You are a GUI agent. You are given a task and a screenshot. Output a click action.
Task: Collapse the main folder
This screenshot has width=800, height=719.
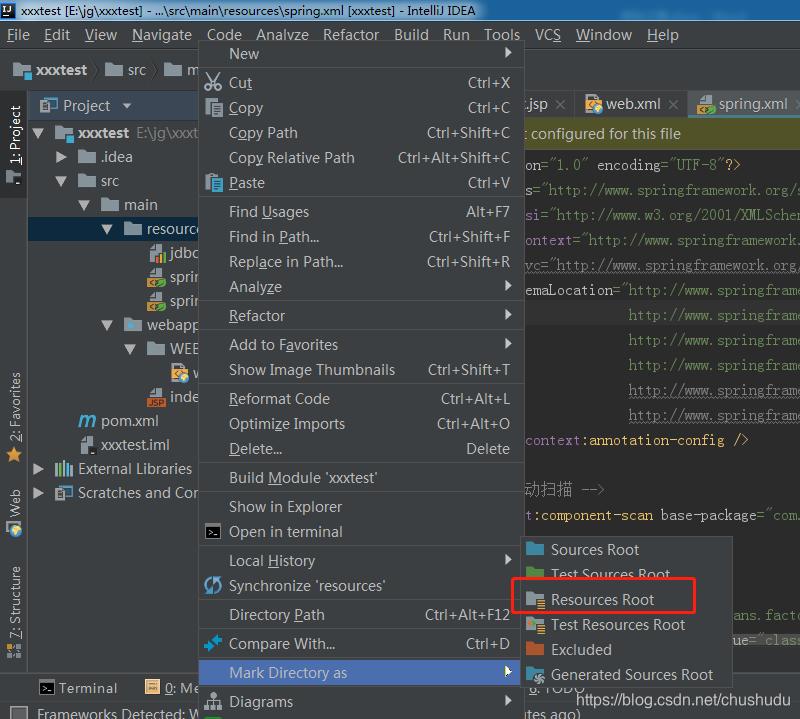pos(84,205)
